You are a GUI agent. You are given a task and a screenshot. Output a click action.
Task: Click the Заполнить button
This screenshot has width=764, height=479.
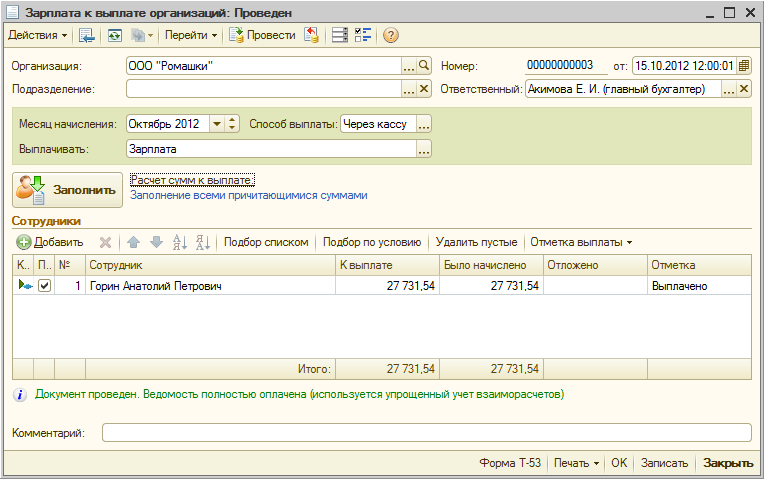[66, 188]
